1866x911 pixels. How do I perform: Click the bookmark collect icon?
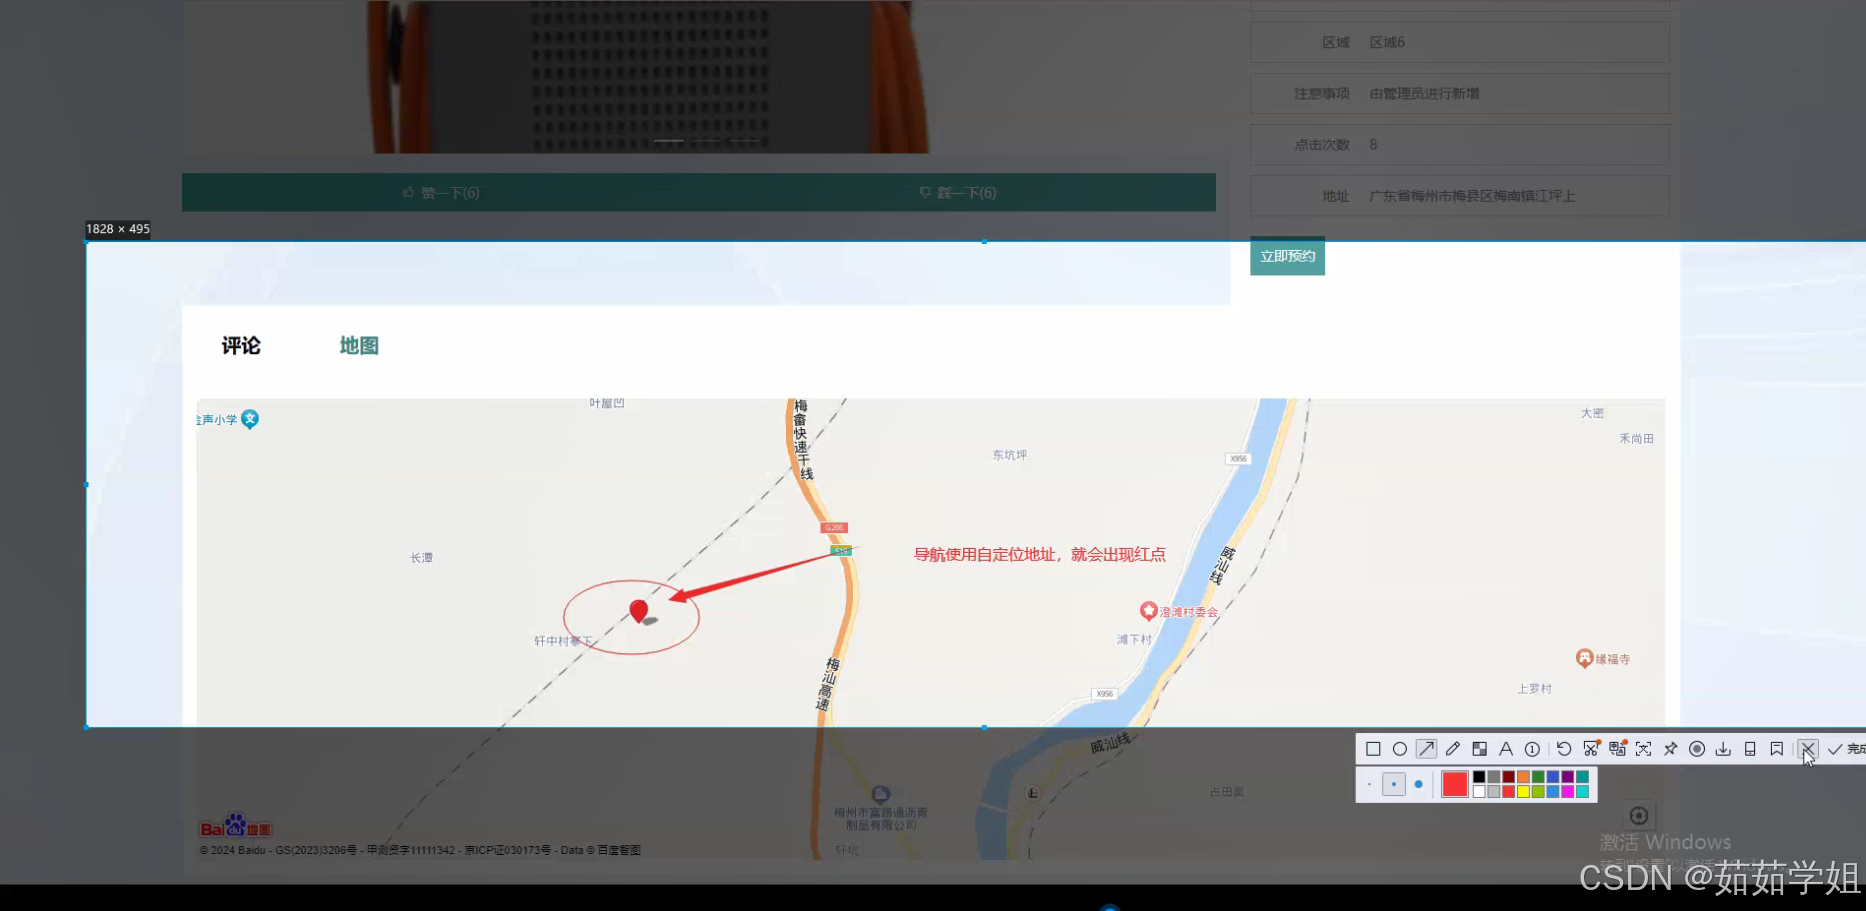[1776, 749]
